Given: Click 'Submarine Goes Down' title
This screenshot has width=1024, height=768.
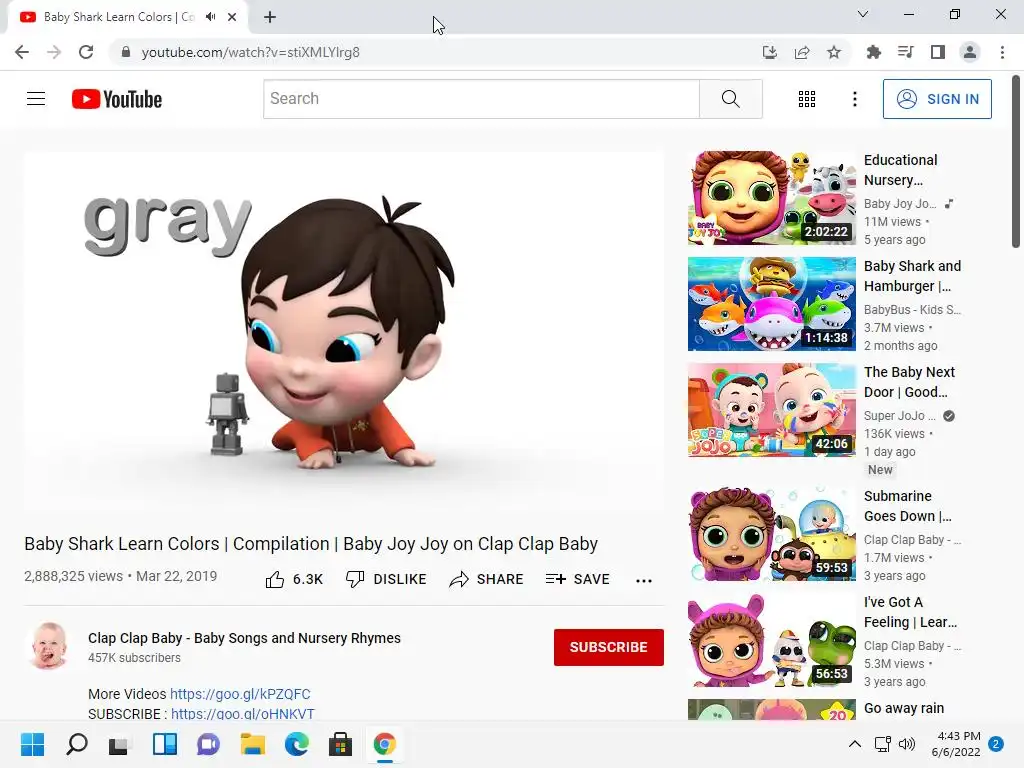Looking at the screenshot, I should point(908,506).
